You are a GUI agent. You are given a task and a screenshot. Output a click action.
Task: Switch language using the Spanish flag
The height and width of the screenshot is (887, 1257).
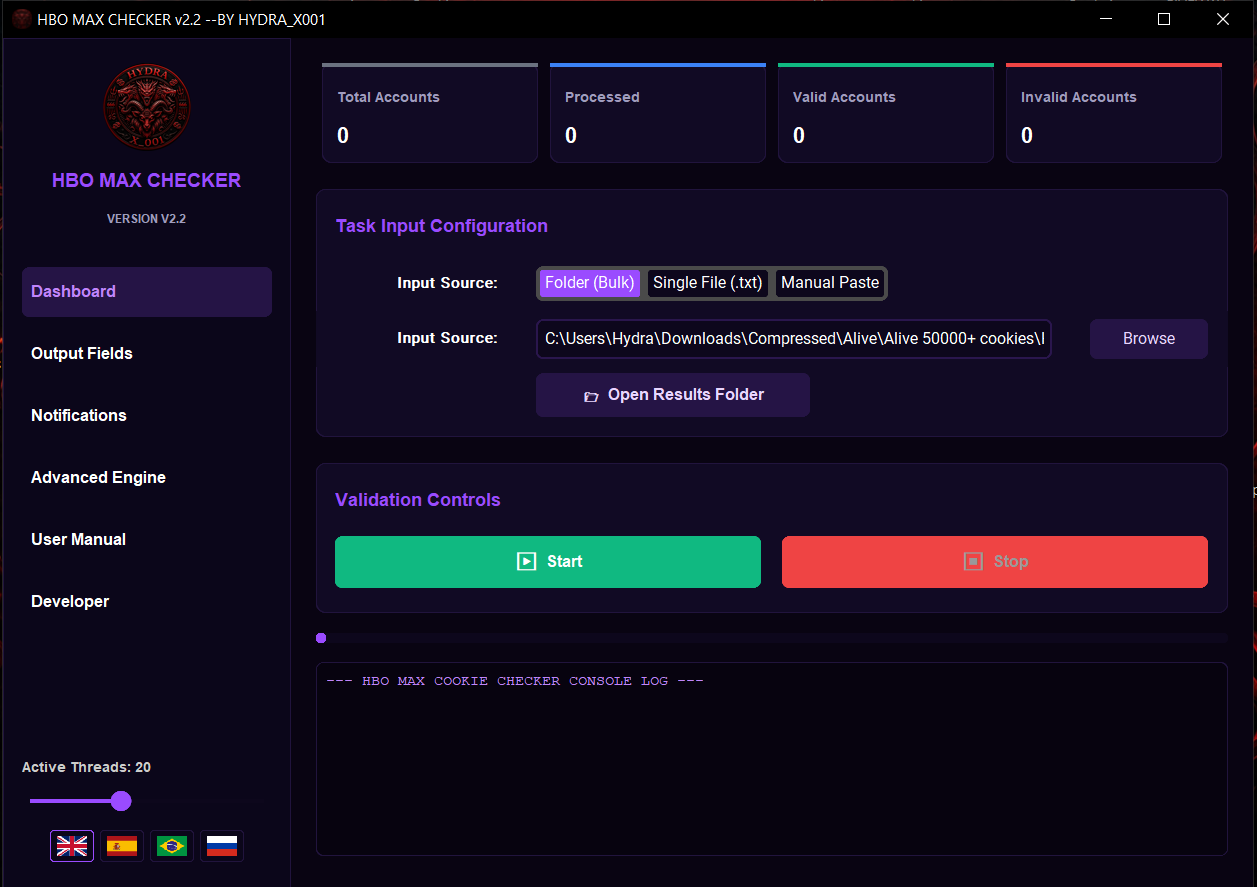[122, 846]
